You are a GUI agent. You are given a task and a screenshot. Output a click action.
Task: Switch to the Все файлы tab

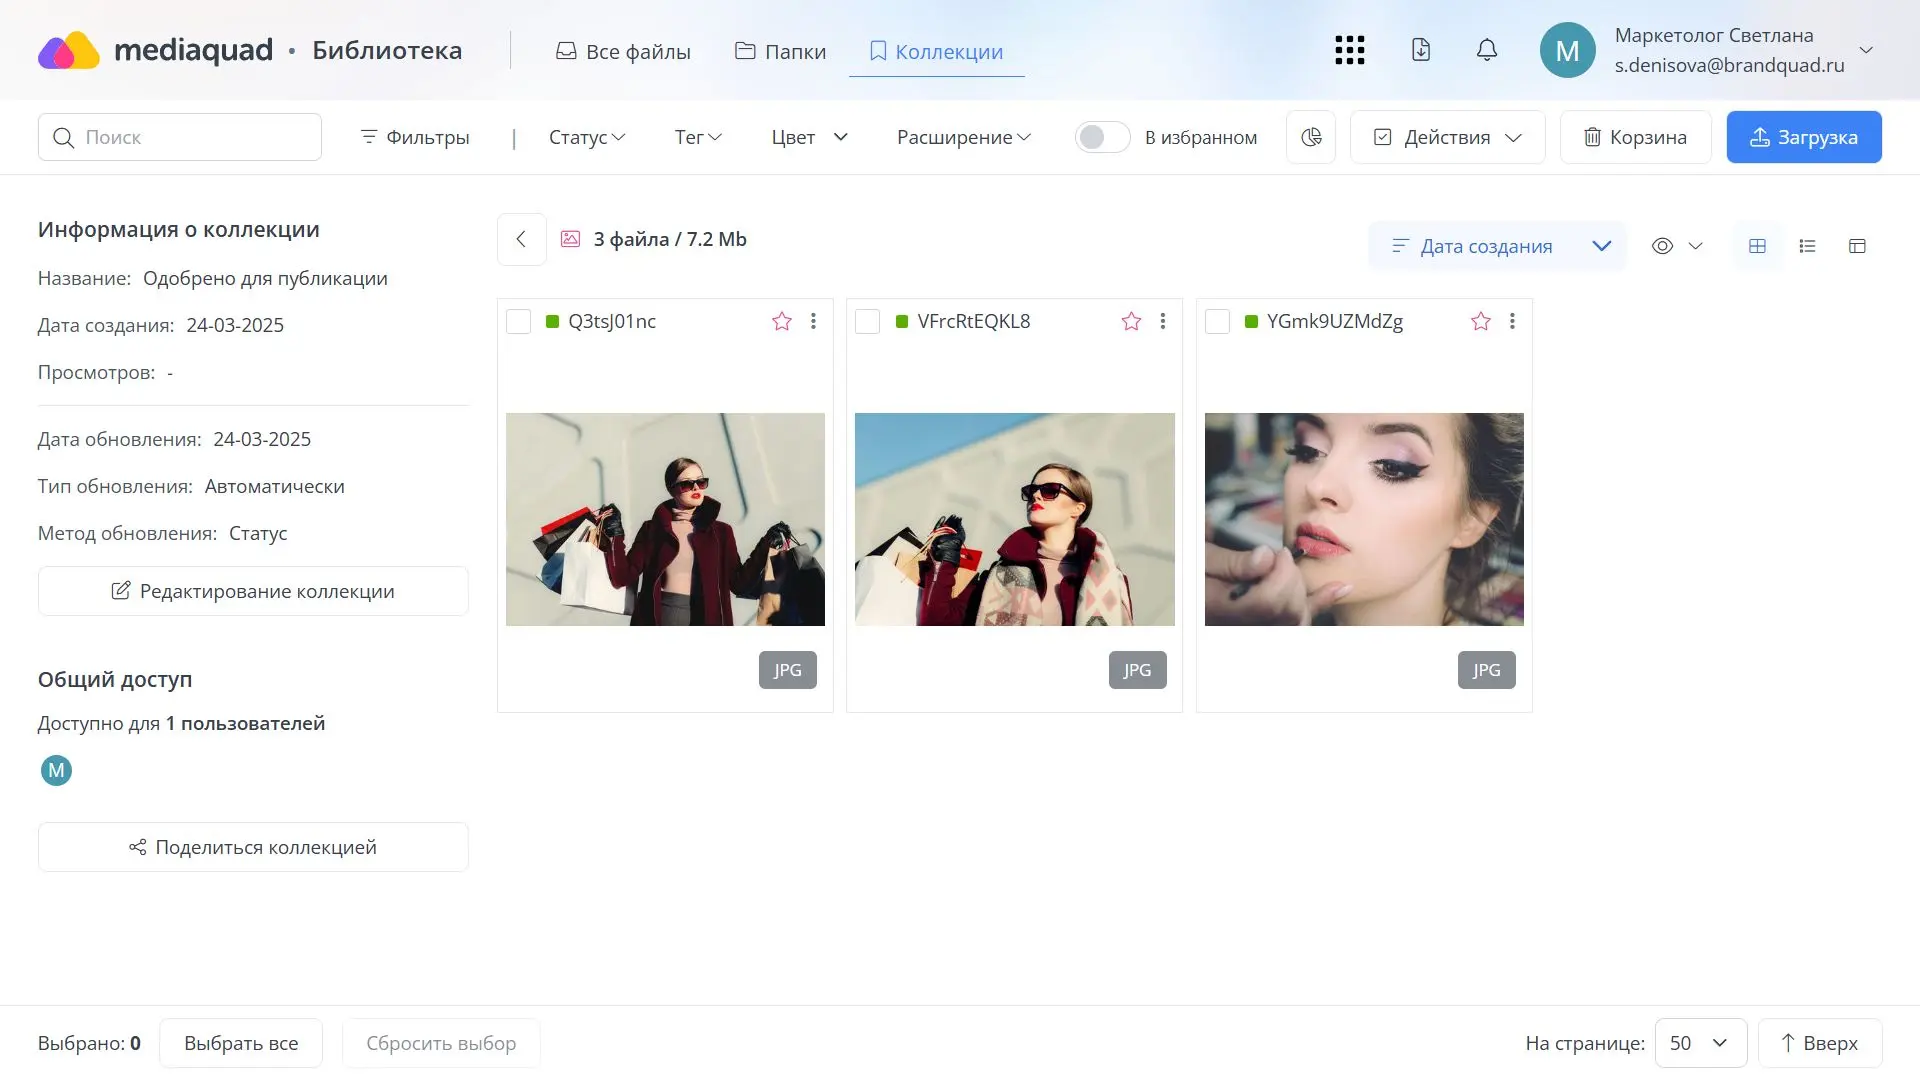point(623,51)
